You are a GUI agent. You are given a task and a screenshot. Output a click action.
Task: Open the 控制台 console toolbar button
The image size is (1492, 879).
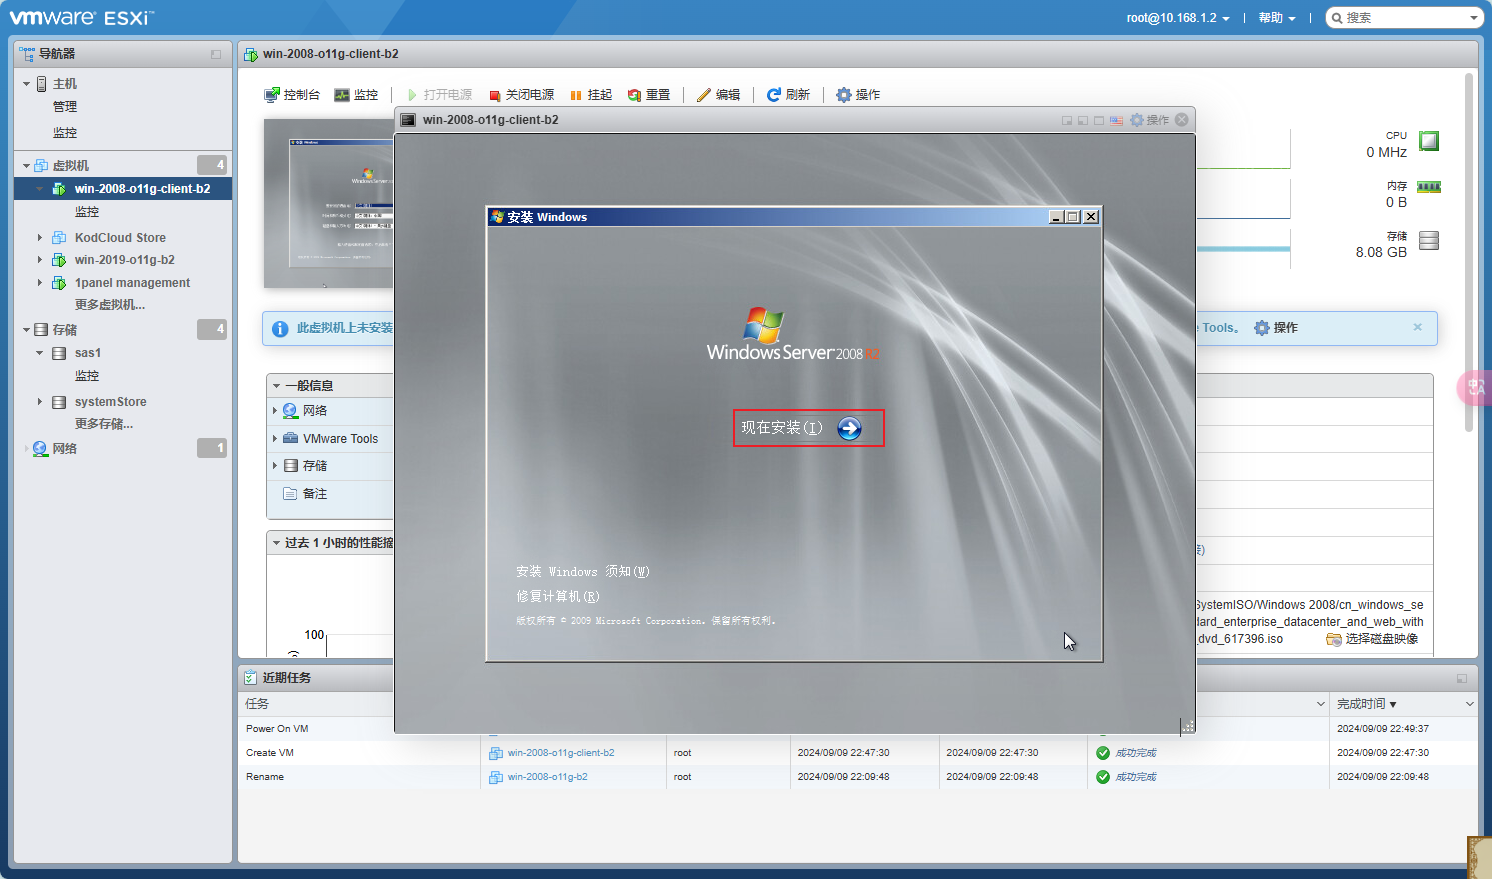coord(292,95)
